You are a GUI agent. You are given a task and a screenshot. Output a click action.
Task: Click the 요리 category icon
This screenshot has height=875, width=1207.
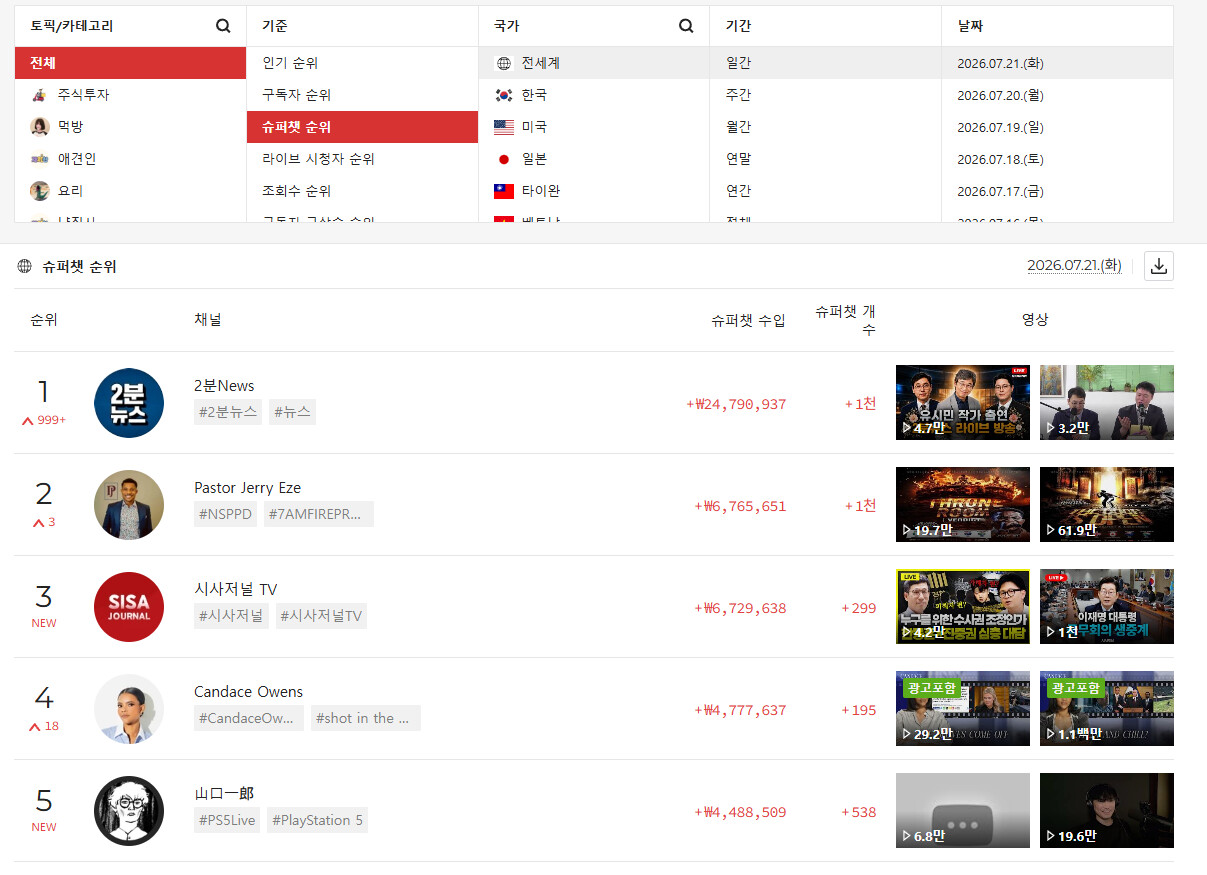pyautogui.click(x=39, y=191)
